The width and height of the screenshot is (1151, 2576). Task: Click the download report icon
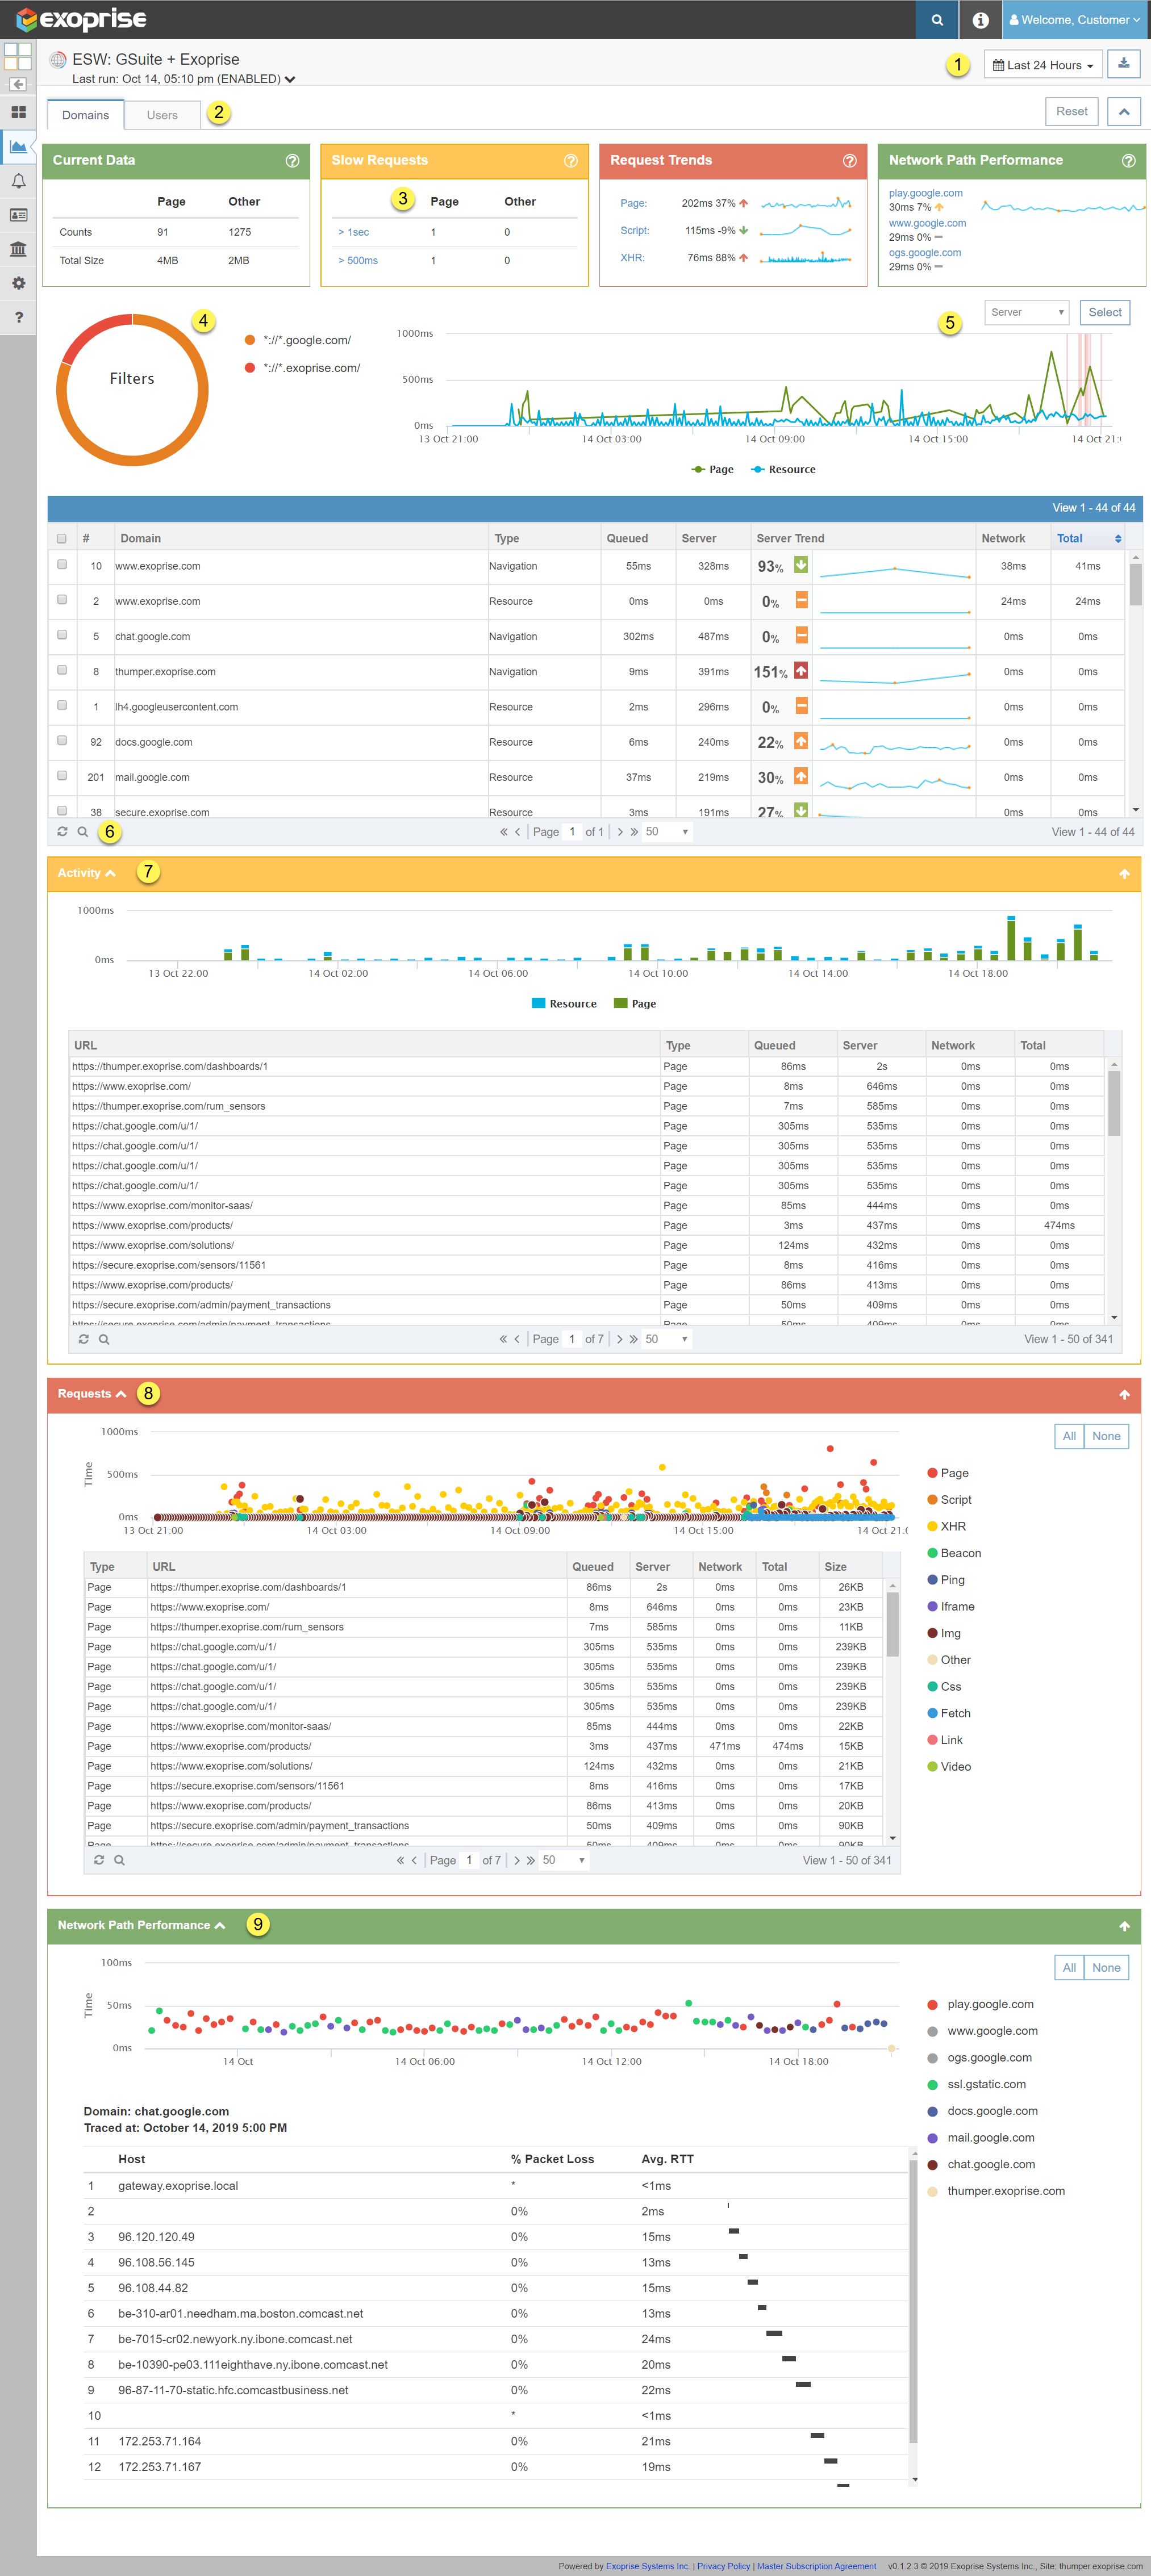click(x=1123, y=64)
